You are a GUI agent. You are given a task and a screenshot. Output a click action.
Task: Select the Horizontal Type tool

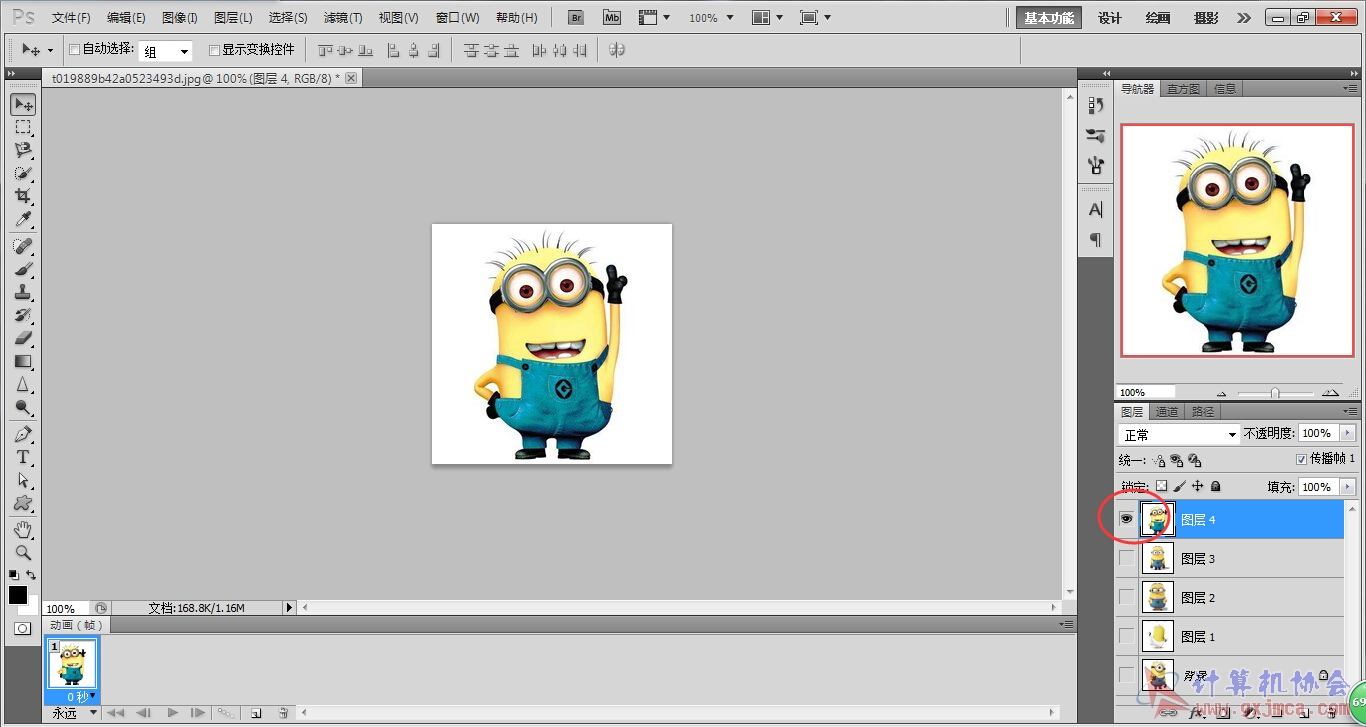[x=23, y=457]
